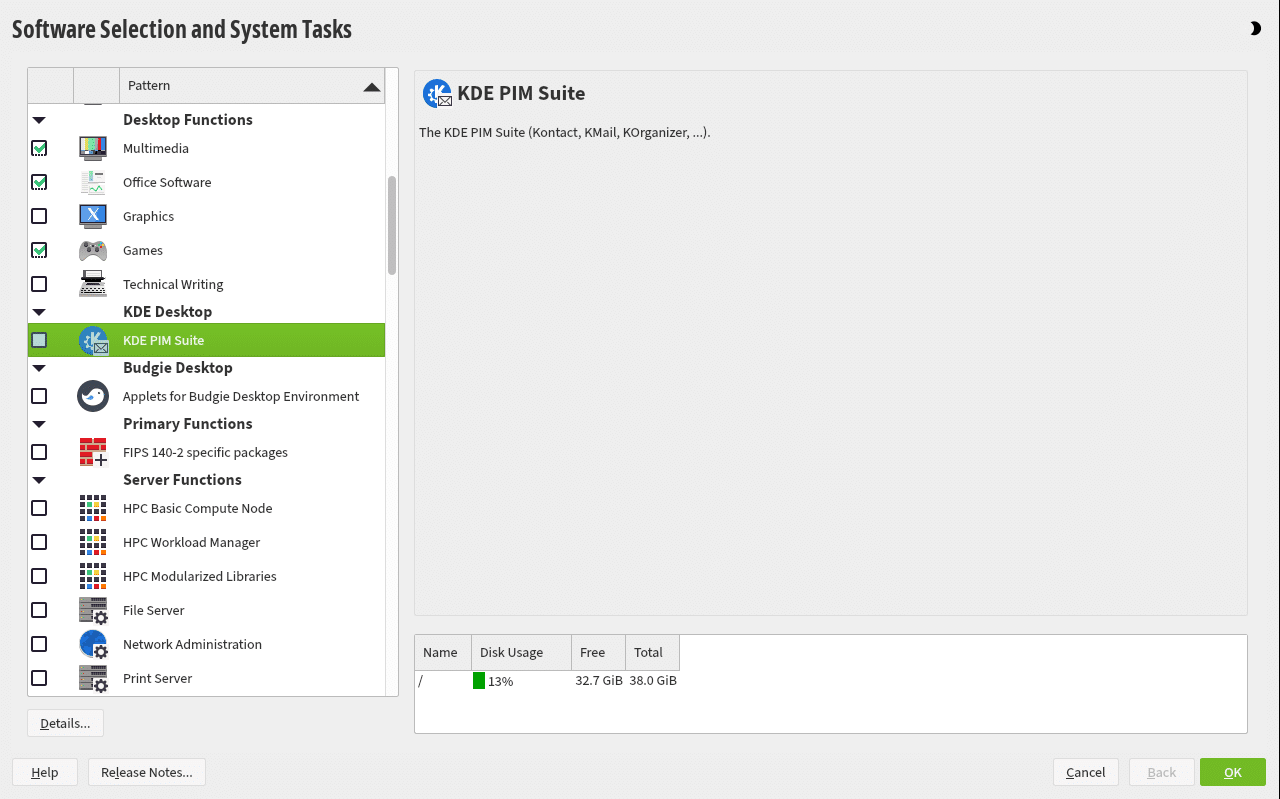Select the Office Software label

click(167, 182)
